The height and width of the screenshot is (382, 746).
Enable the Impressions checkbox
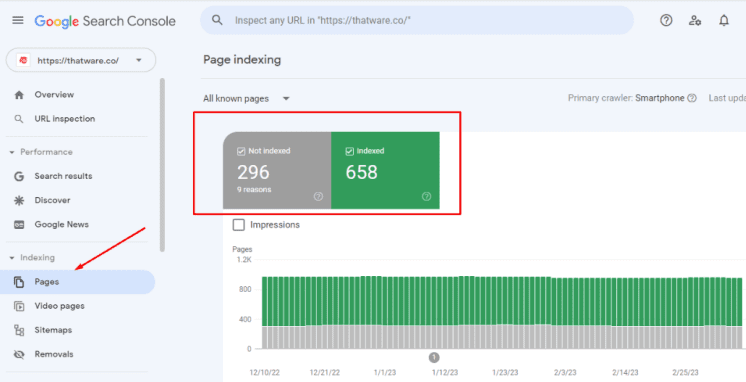point(238,225)
